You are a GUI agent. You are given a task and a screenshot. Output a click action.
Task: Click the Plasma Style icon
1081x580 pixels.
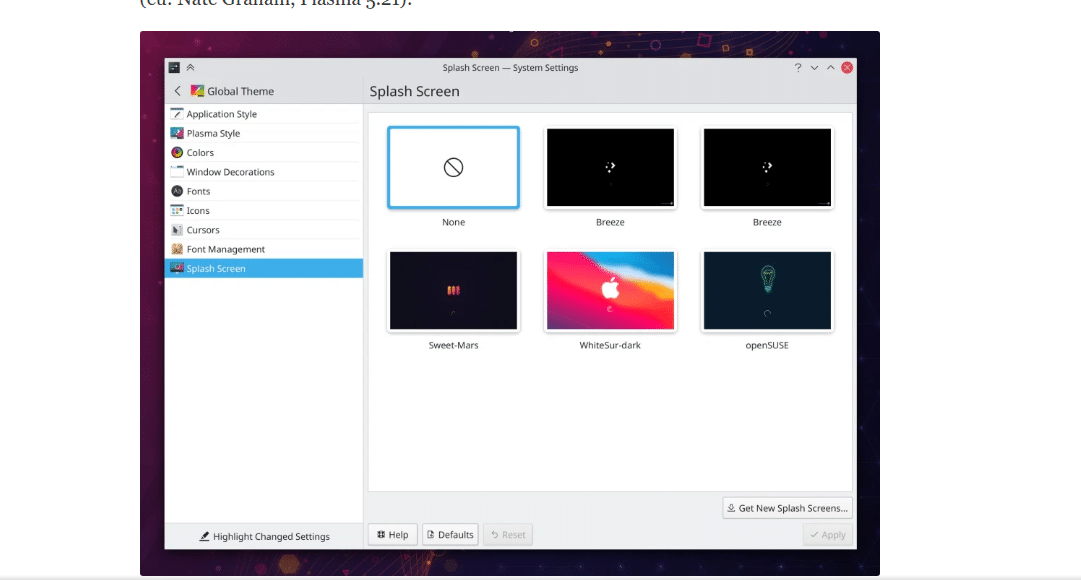[177, 133]
